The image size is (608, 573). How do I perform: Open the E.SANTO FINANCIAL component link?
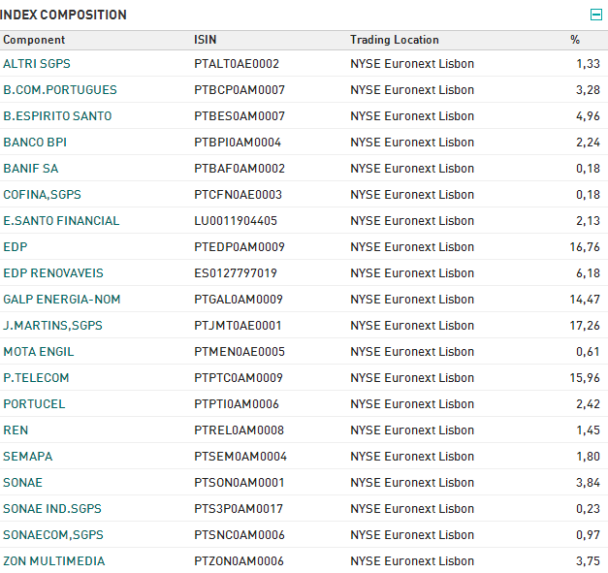tap(61, 221)
